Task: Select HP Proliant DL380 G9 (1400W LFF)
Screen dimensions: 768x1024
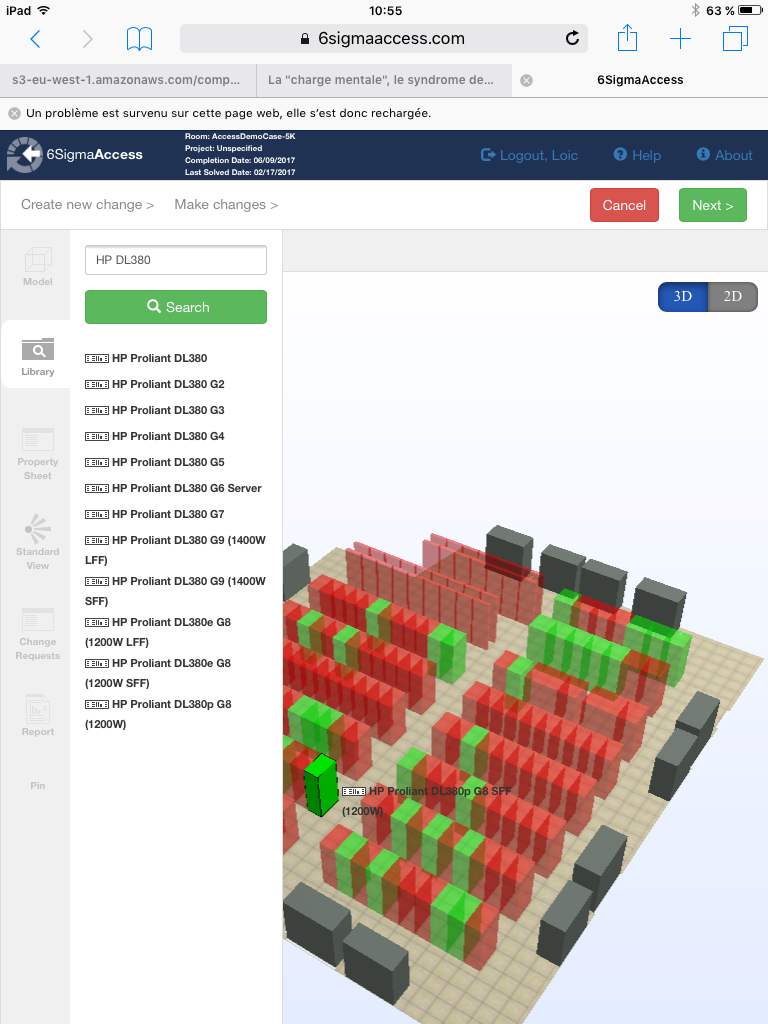Action: pos(176,550)
